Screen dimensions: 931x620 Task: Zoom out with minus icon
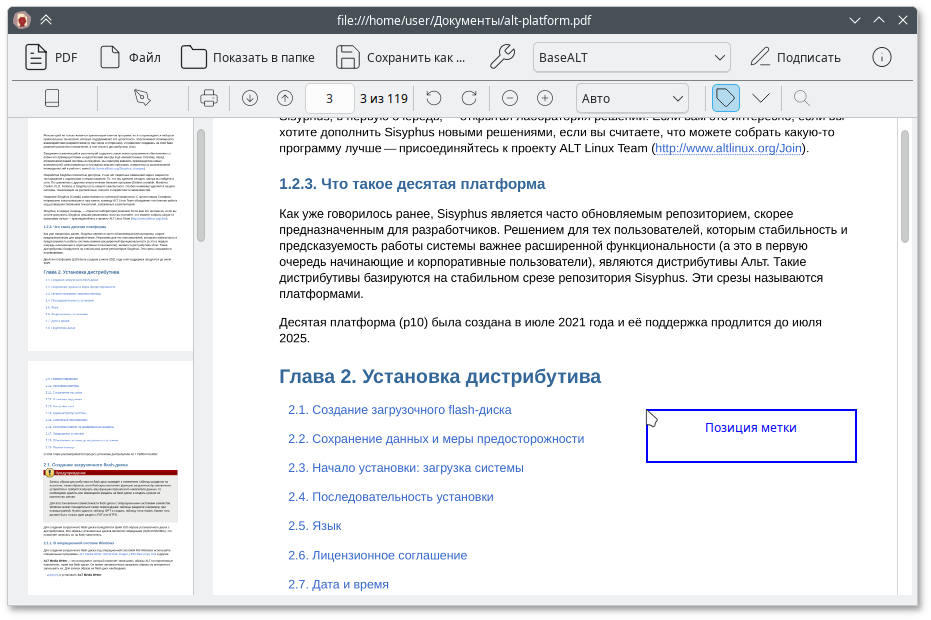coord(510,98)
